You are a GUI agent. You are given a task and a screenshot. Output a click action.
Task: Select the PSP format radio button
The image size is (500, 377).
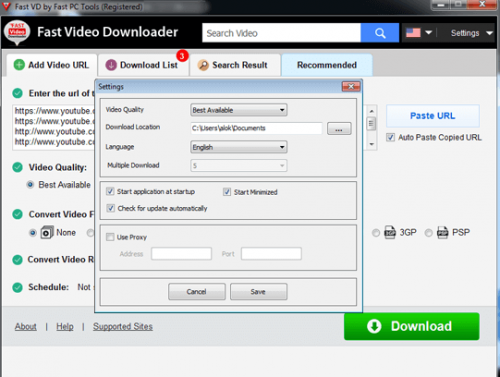coord(429,233)
